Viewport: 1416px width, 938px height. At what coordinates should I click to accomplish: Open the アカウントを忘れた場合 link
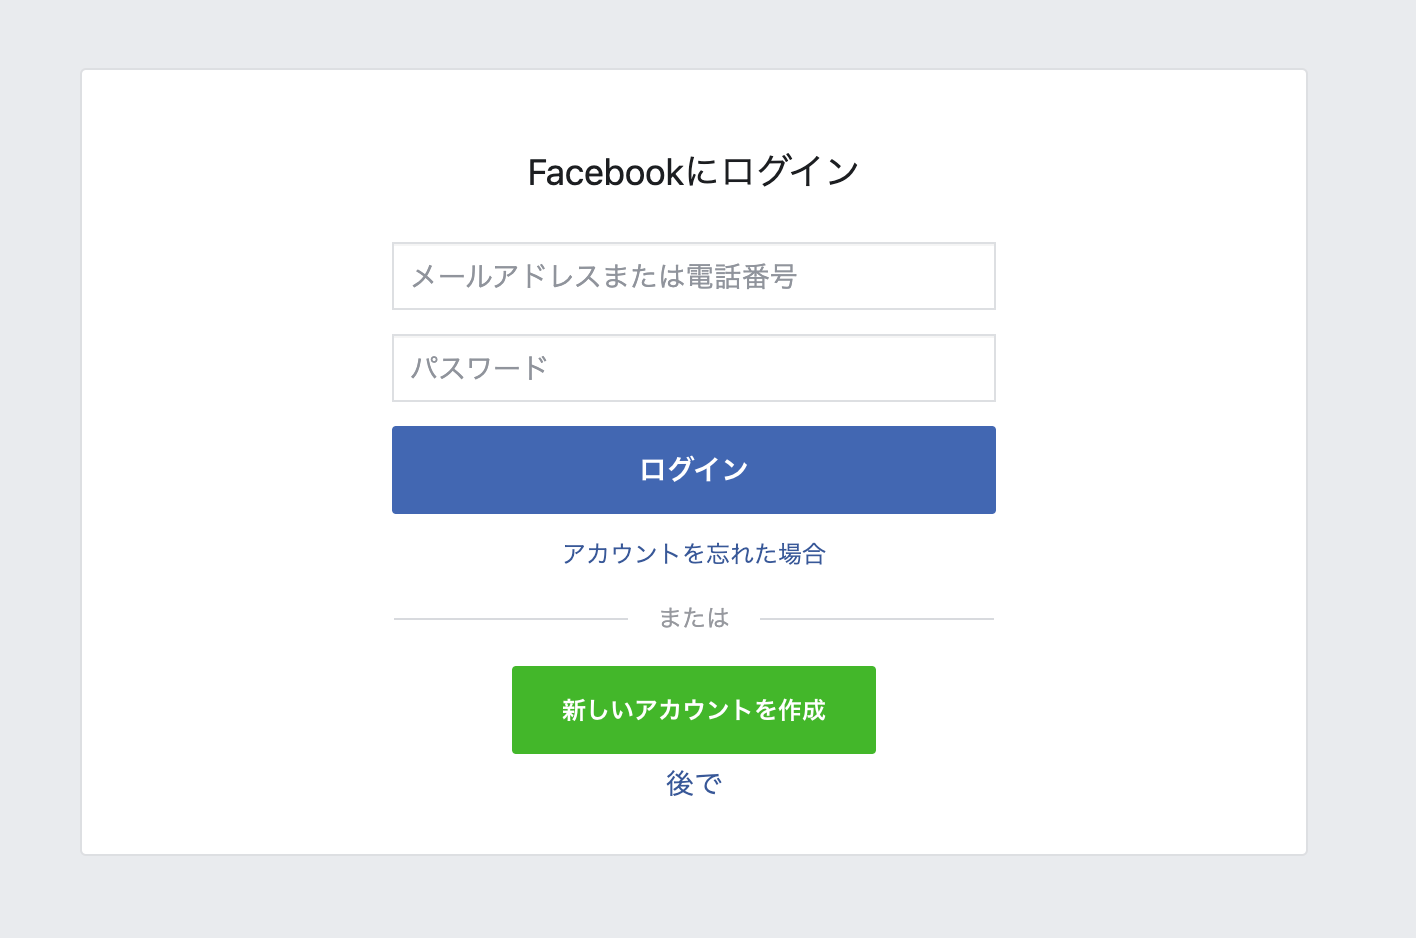693,554
